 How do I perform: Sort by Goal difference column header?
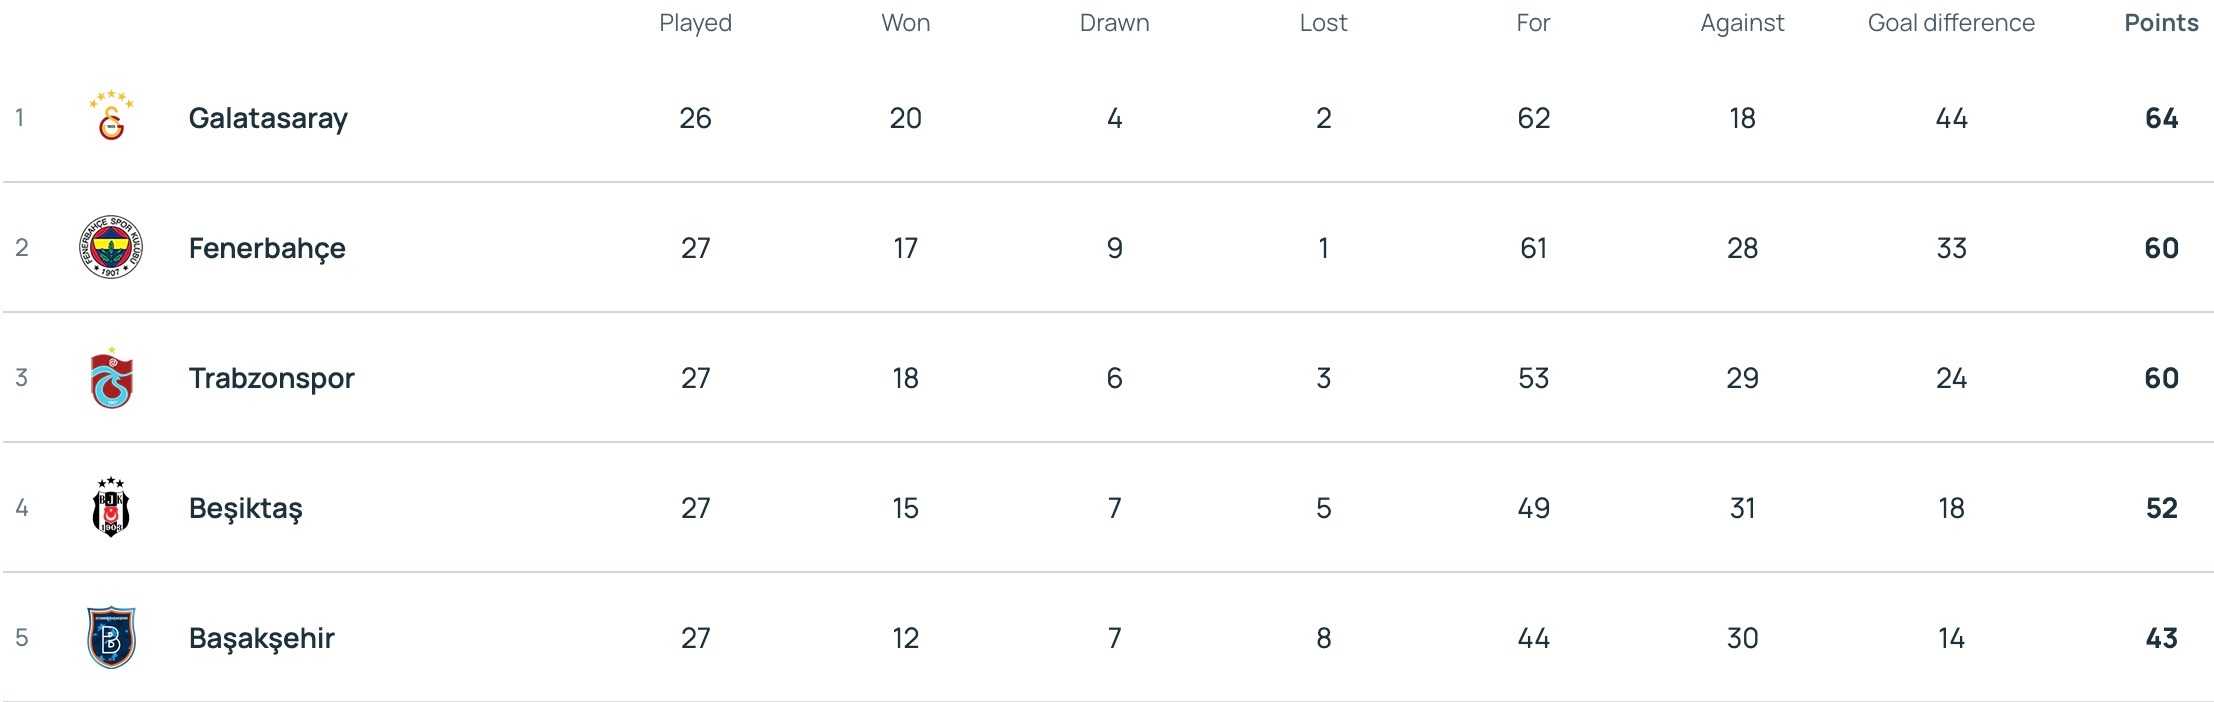[x=1950, y=23]
